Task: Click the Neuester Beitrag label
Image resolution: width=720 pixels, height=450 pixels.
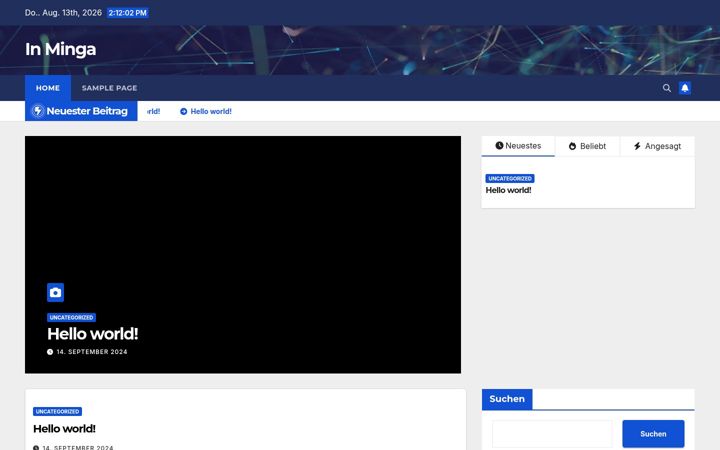Action: coord(87,111)
